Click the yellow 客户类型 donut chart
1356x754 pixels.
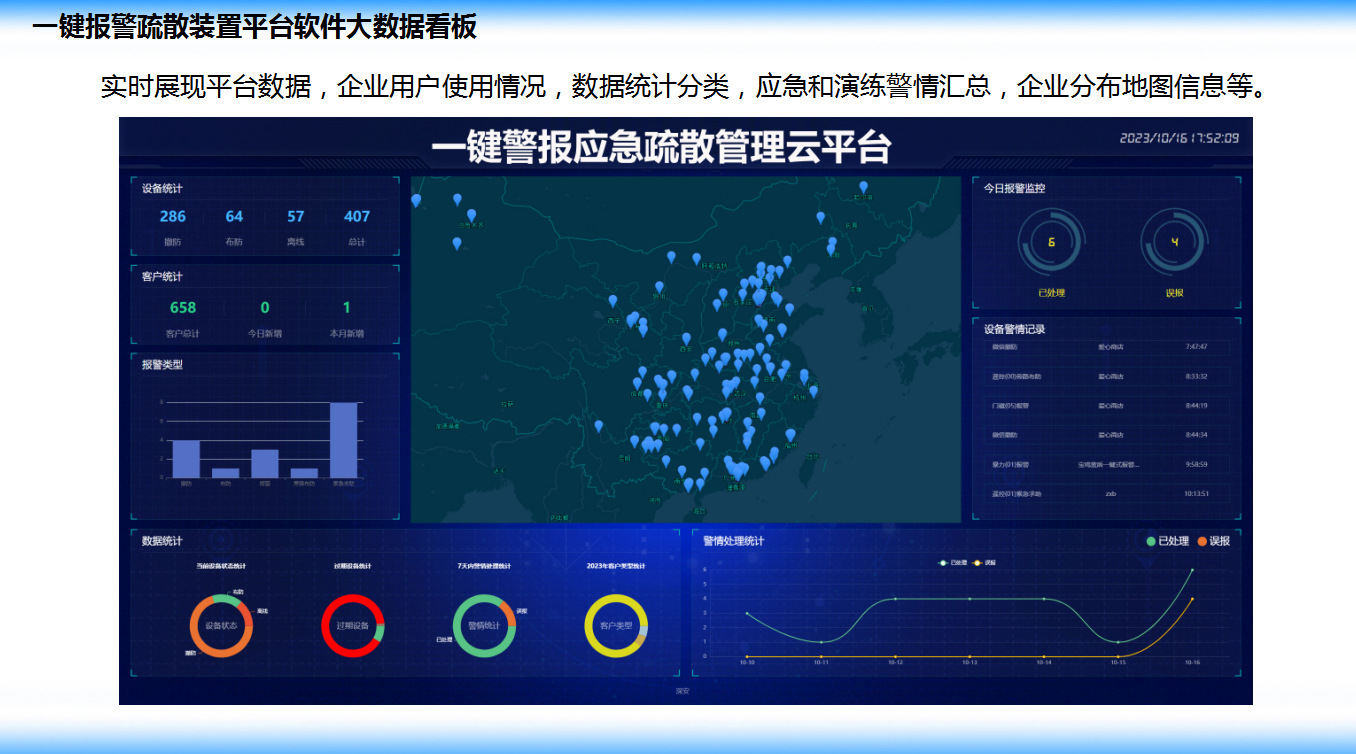(x=616, y=625)
